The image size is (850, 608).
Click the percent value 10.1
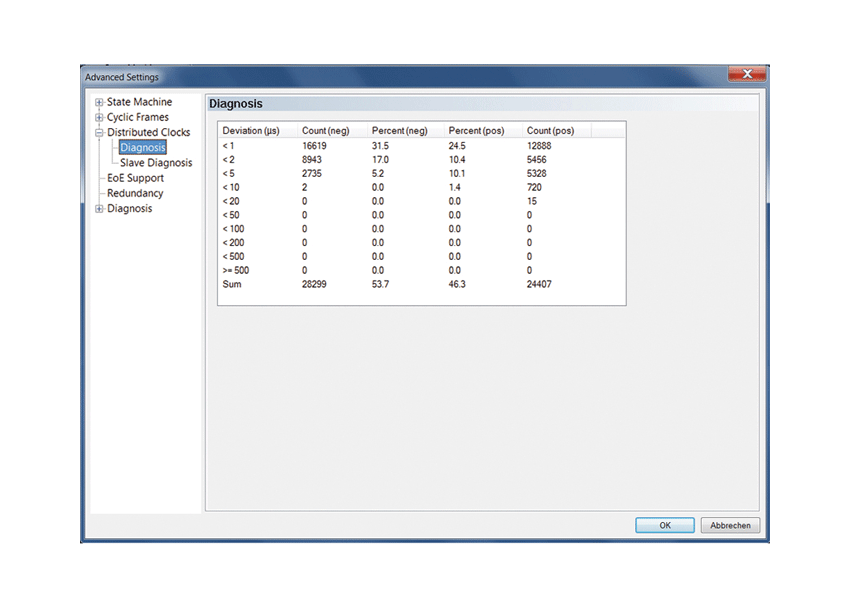tap(457, 173)
